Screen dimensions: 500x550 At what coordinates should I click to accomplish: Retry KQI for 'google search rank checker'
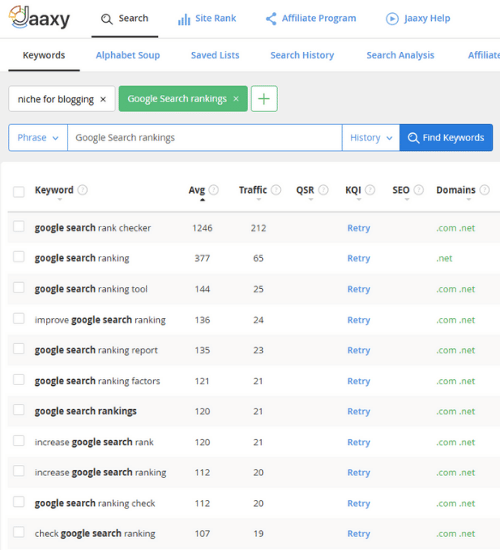[x=359, y=228]
